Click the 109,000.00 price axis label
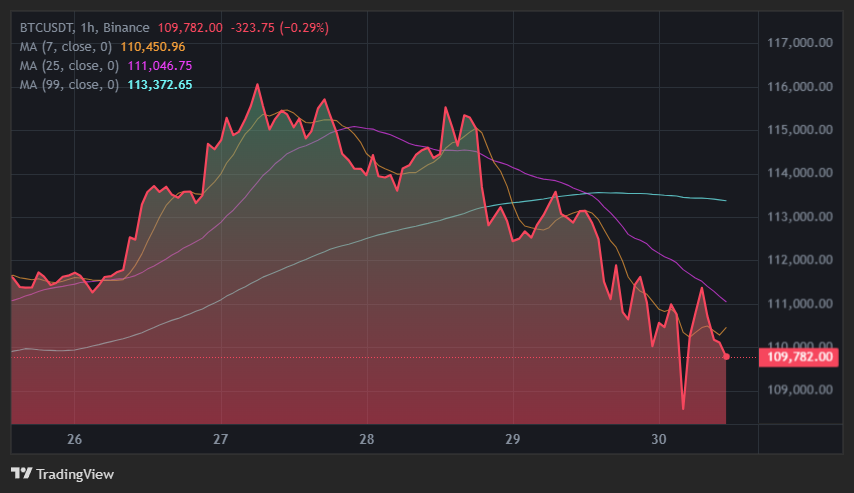The height and width of the screenshot is (493, 854). tap(800, 390)
